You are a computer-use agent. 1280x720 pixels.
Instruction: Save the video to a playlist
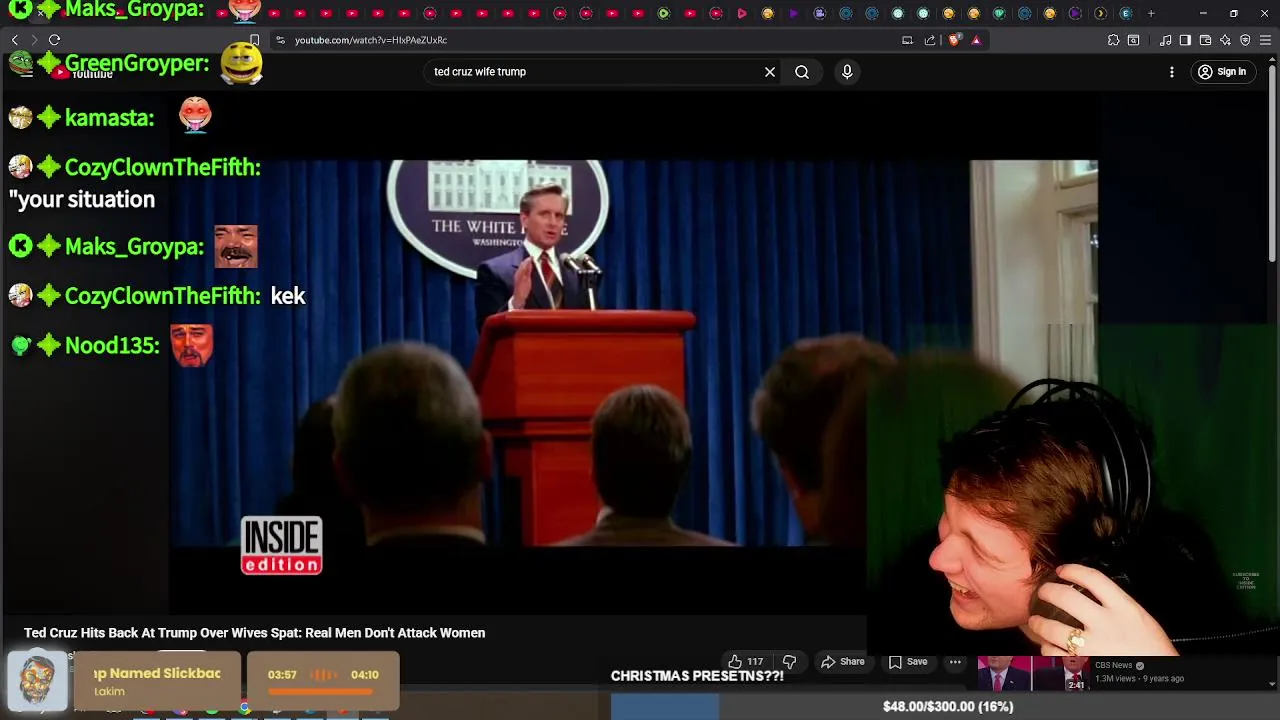pos(908,662)
